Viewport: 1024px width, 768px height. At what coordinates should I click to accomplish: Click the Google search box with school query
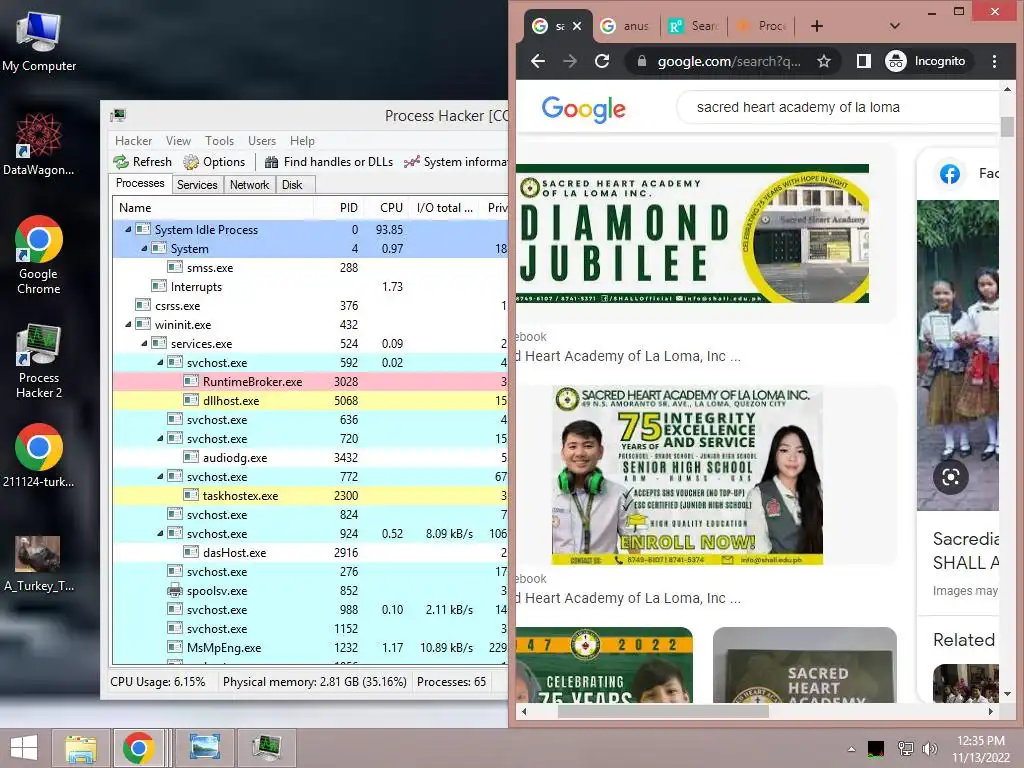(x=839, y=107)
